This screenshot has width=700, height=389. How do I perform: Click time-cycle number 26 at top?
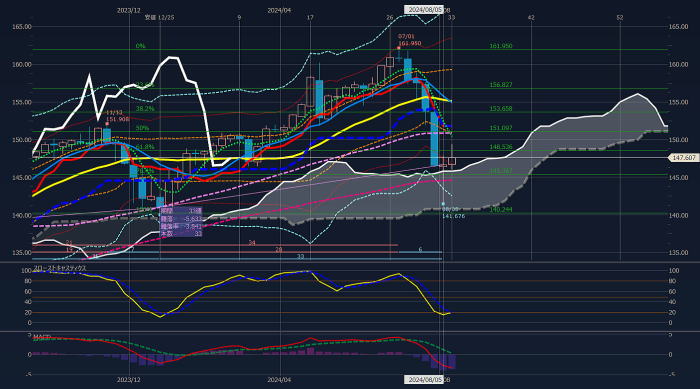[390, 17]
